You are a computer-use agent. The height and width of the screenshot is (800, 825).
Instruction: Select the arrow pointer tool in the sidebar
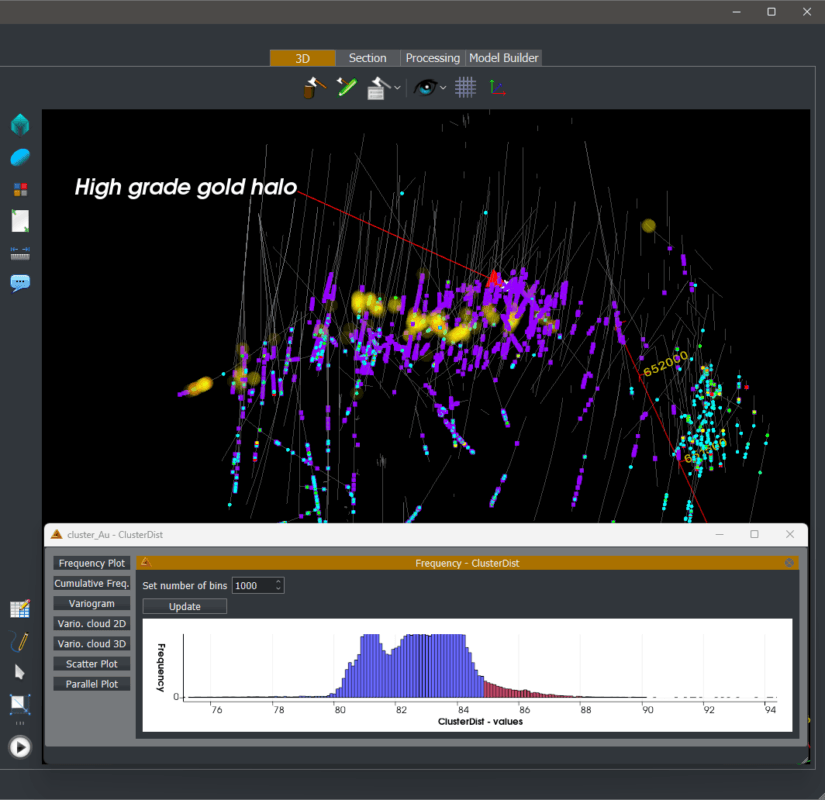19,670
